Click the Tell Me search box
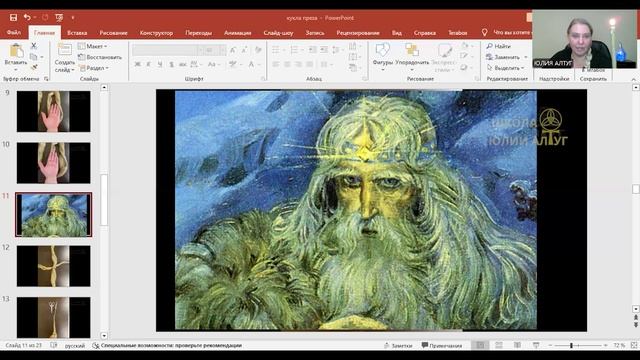640x360 pixels. pos(506,32)
